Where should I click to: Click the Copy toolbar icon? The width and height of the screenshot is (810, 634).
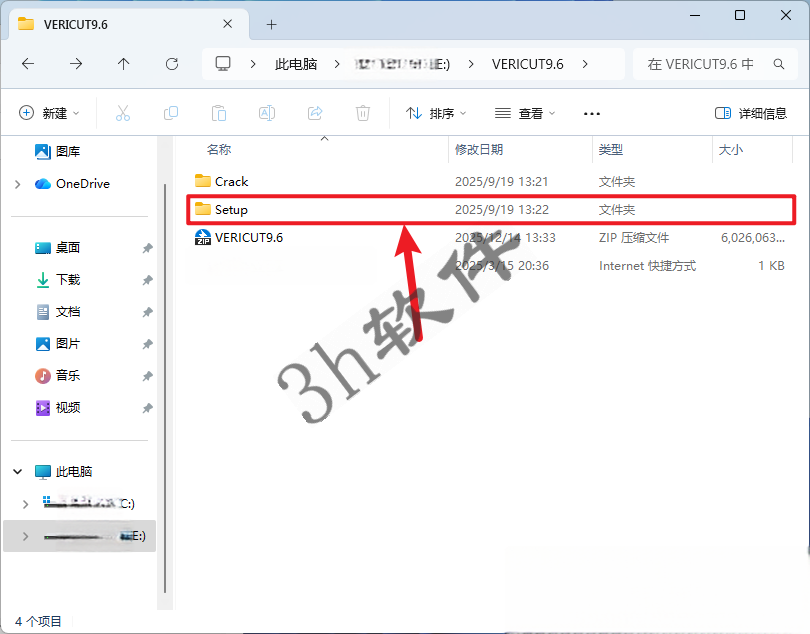171,113
